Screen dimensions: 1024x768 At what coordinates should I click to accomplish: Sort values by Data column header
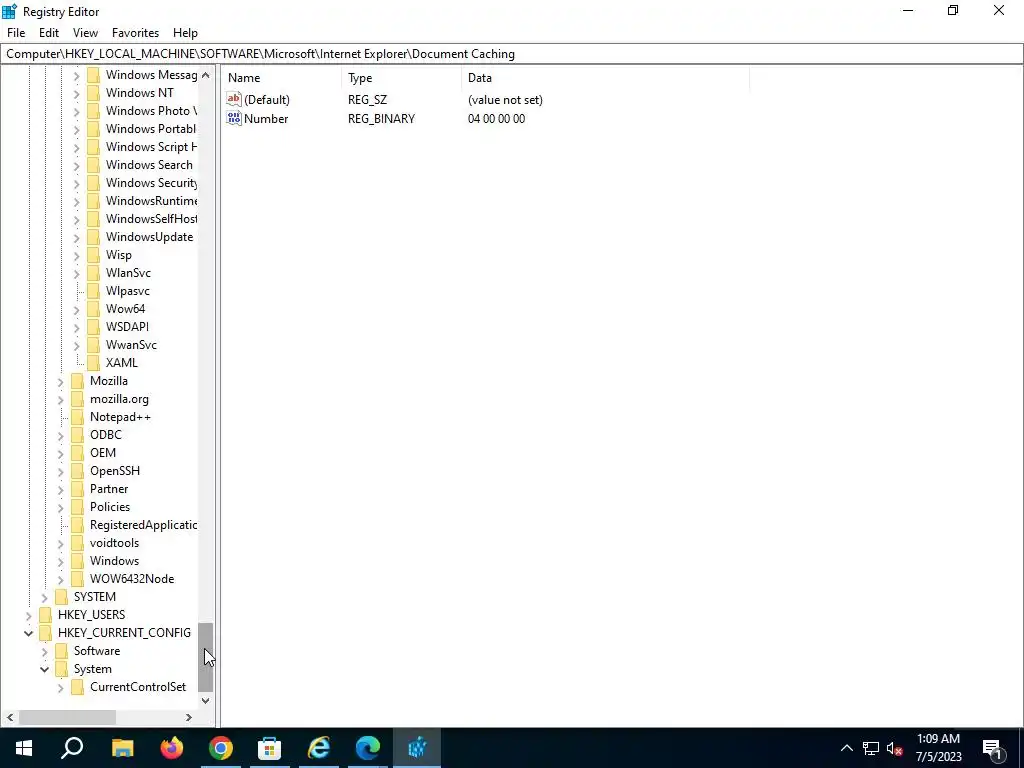(605, 78)
